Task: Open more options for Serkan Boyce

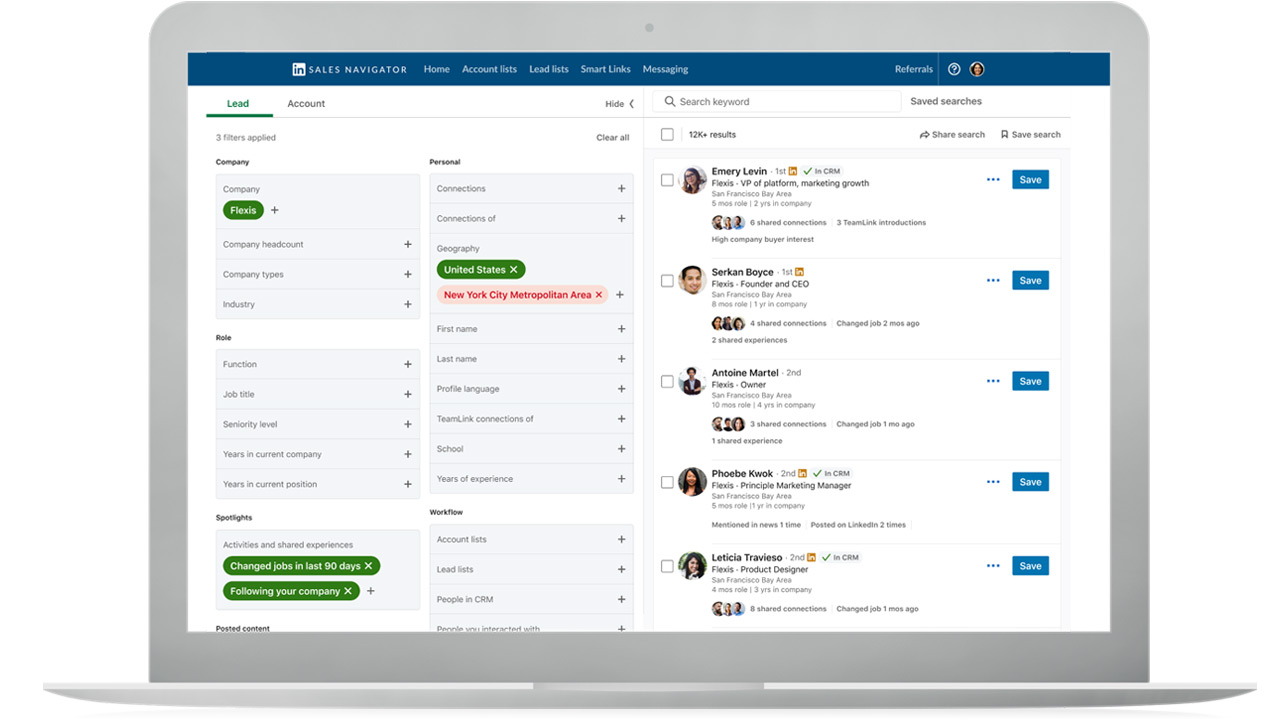Action: 993,281
